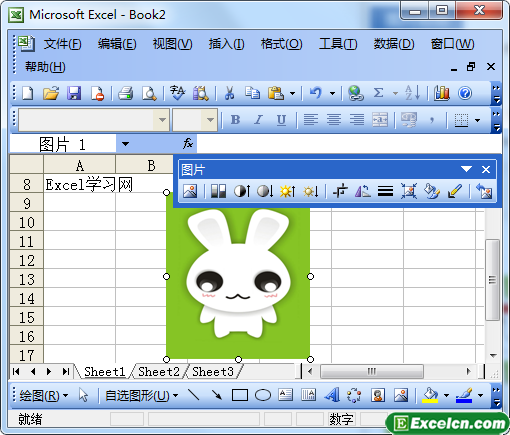Toggle Italic formatting
This screenshot has width=510, height=435.
coord(258,119)
